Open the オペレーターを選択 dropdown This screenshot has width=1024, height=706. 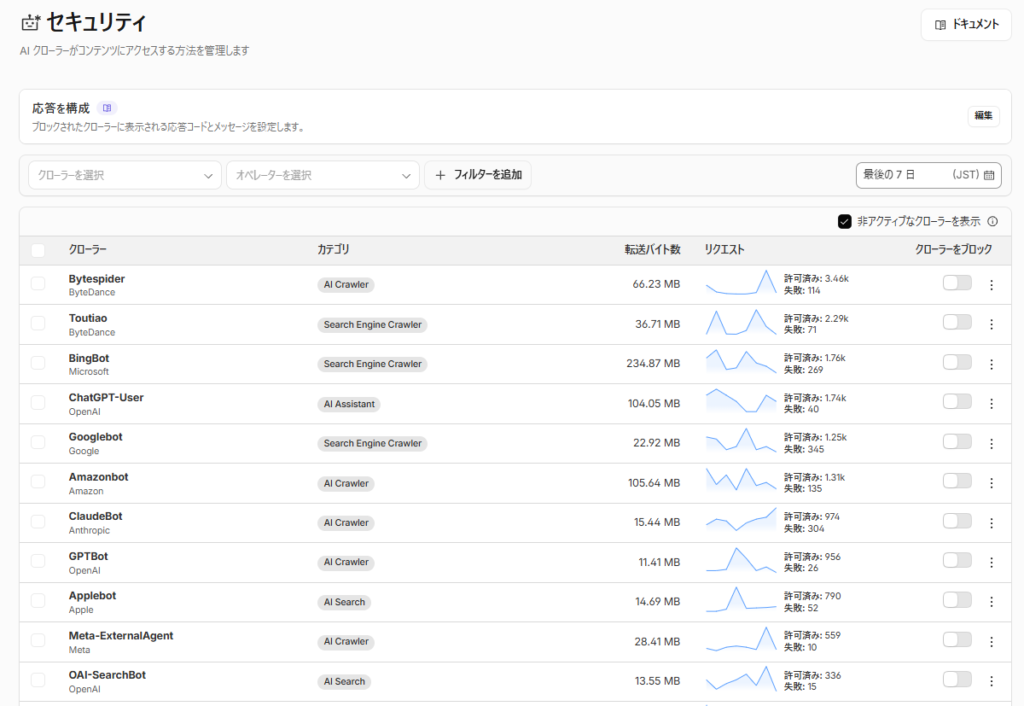click(x=323, y=175)
